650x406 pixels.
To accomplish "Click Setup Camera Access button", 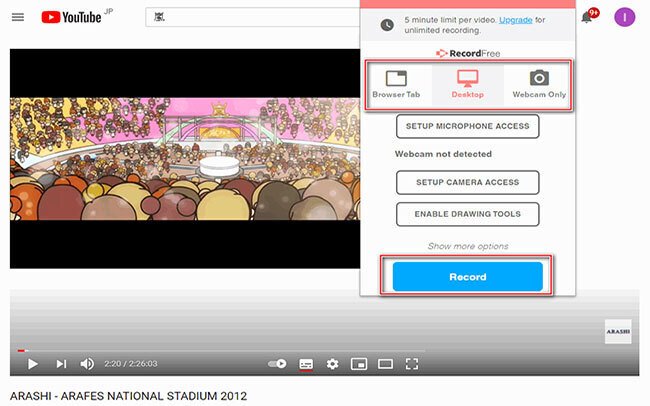I will tap(468, 182).
